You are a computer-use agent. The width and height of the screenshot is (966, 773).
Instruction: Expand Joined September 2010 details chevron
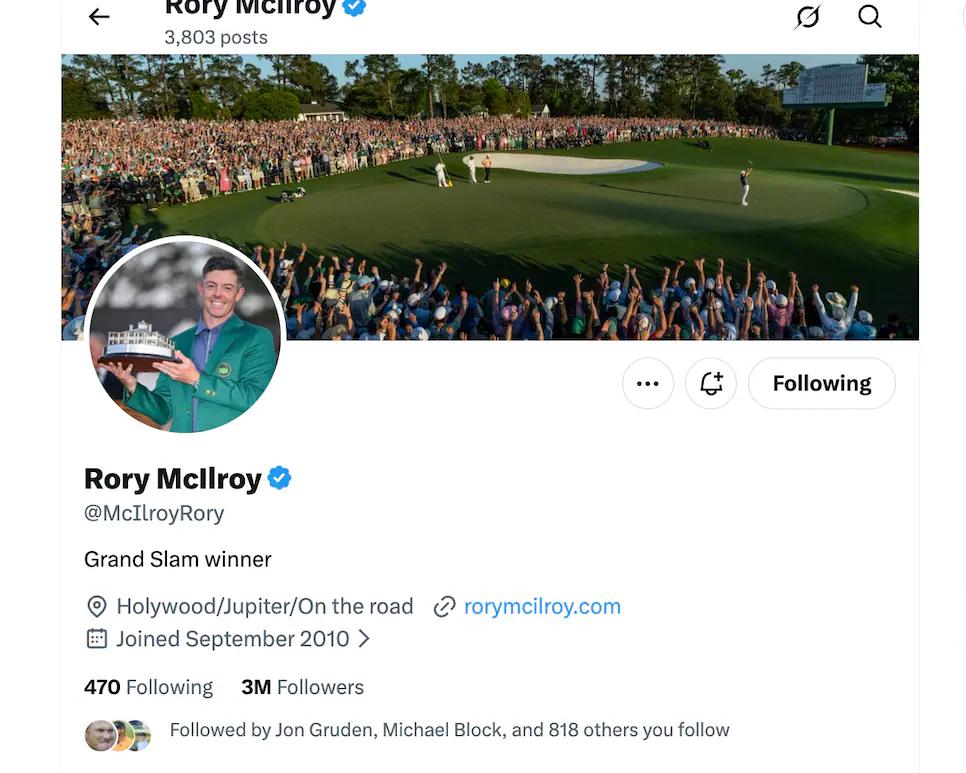click(x=364, y=639)
